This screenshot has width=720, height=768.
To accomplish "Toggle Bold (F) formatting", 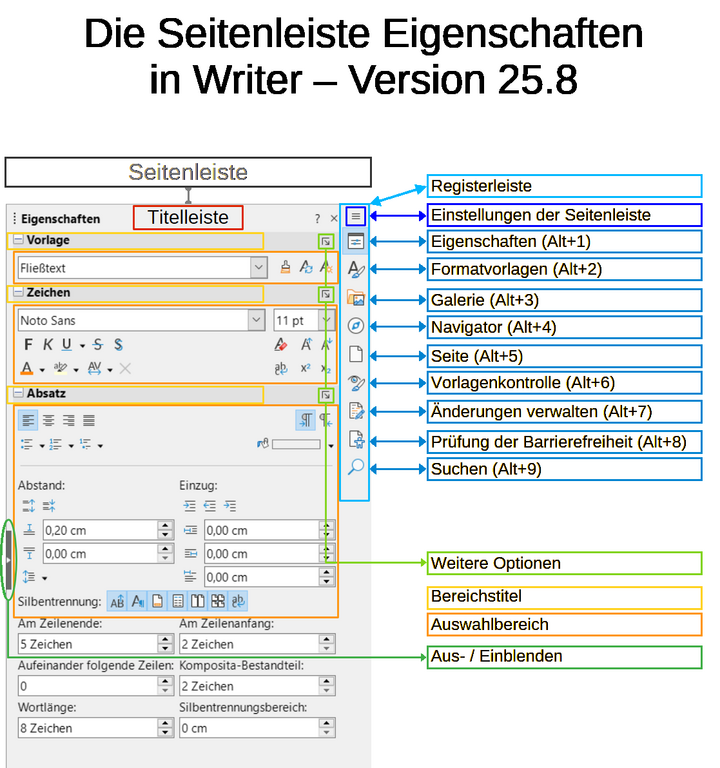I will tap(28, 345).
